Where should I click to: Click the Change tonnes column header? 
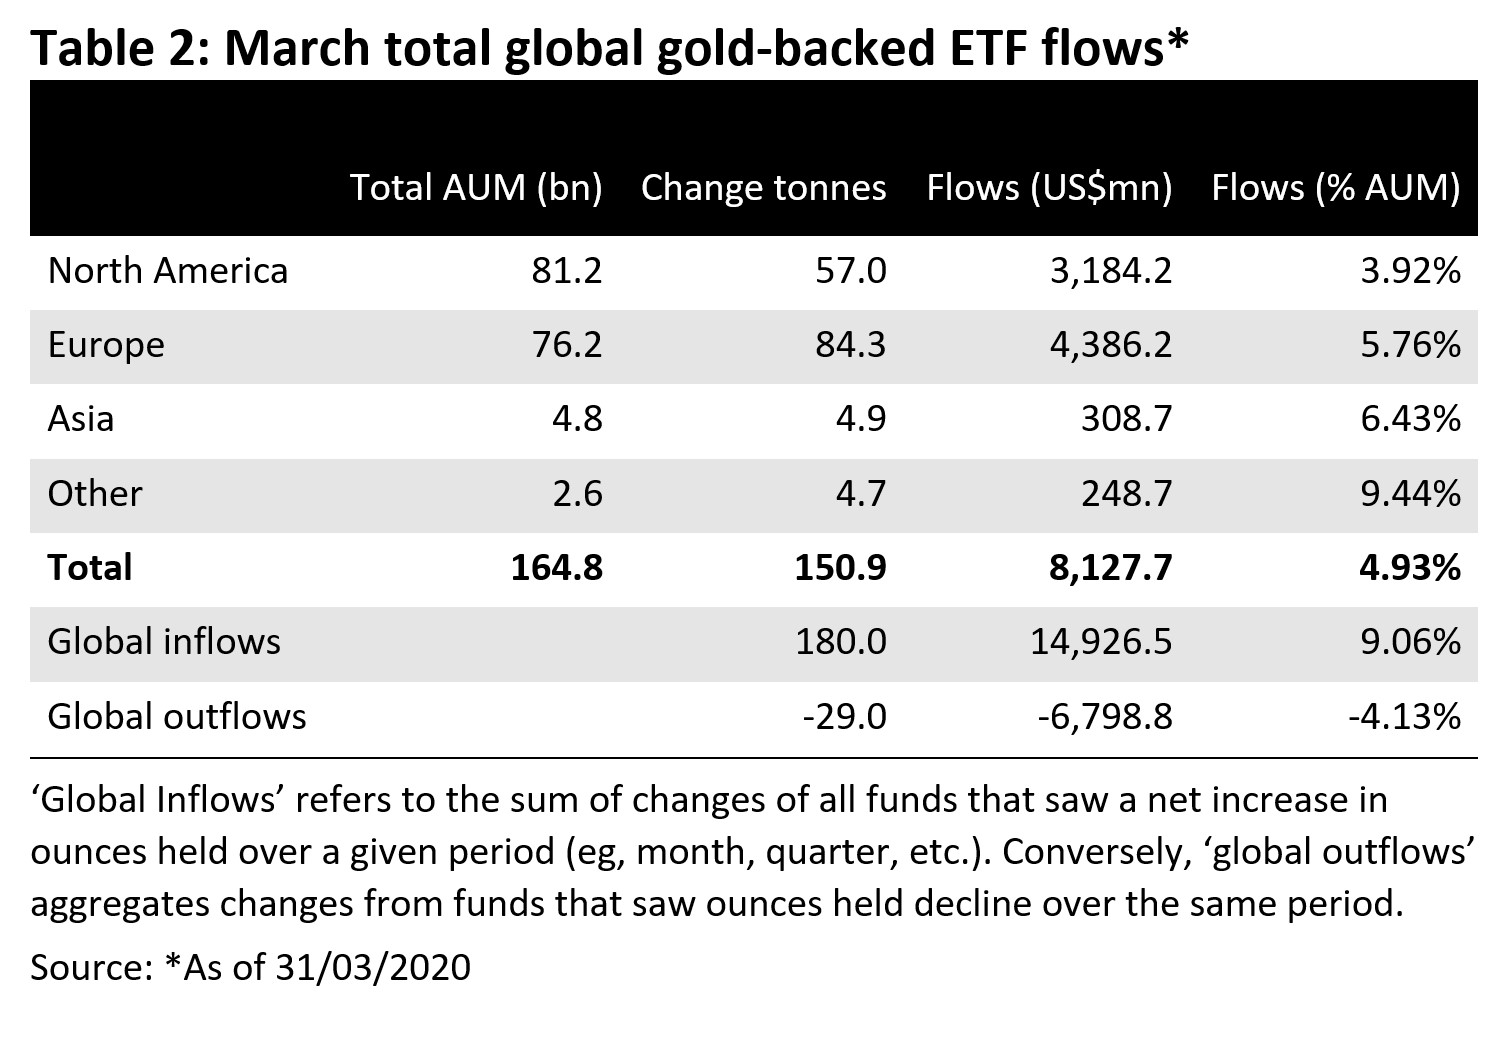pyautogui.click(x=763, y=187)
